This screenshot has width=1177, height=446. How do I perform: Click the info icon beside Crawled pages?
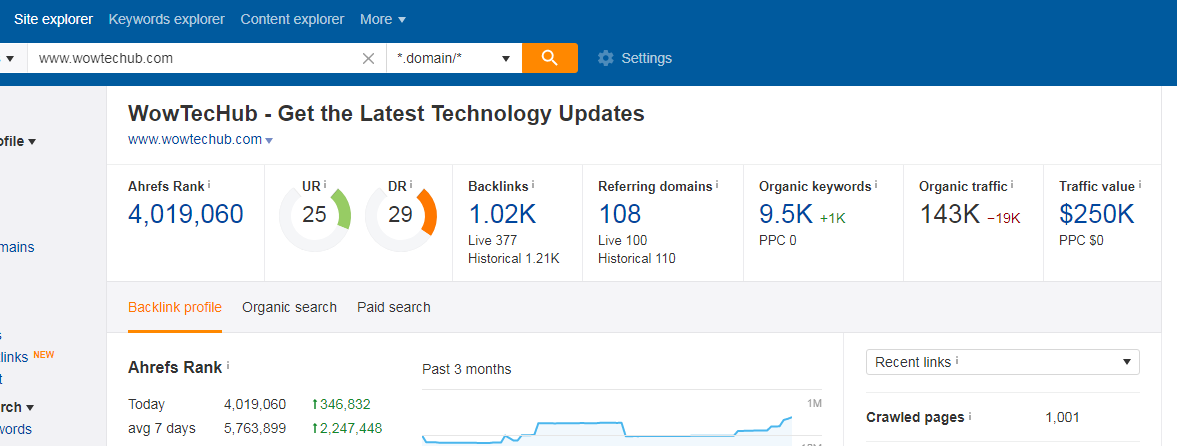point(969,417)
